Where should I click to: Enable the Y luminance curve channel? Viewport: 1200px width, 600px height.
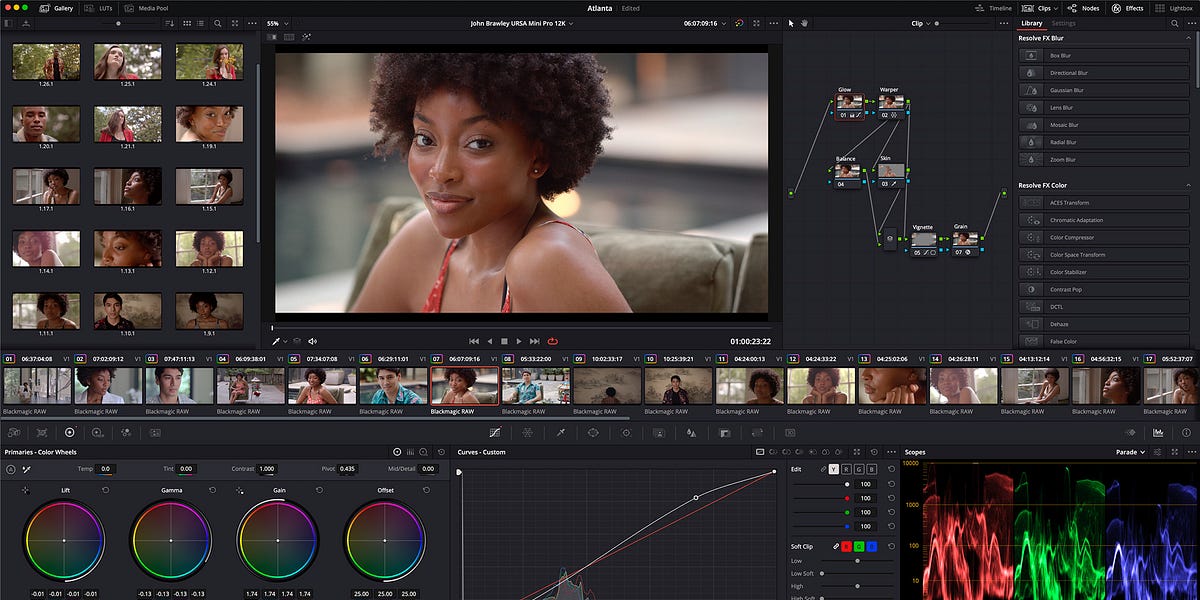(x=833, y=469)
